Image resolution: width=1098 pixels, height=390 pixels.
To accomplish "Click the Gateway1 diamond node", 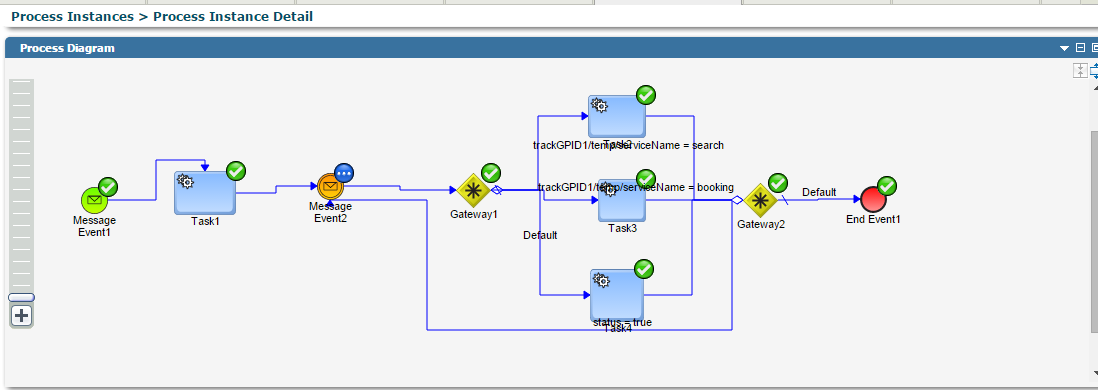I will point(473,190).
